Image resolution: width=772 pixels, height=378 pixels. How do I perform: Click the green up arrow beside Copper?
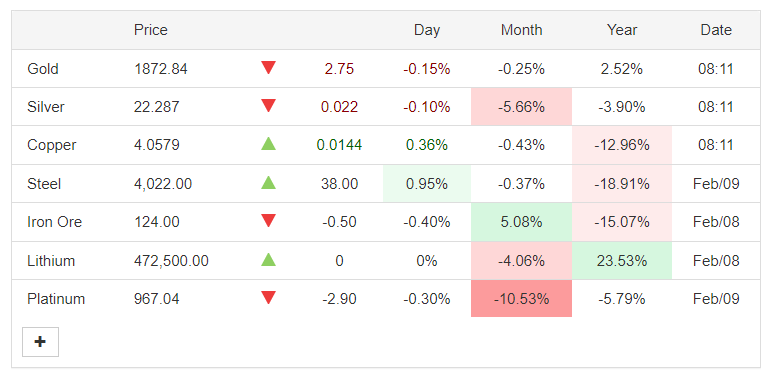click(x=268, y=144)
